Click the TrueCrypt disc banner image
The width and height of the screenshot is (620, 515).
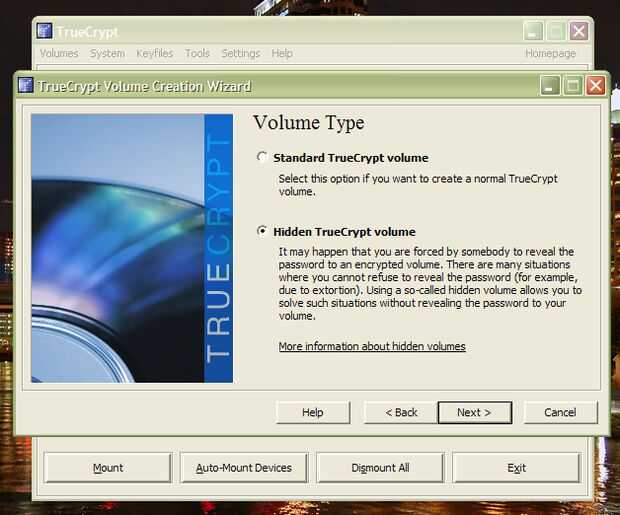(132, 248)
